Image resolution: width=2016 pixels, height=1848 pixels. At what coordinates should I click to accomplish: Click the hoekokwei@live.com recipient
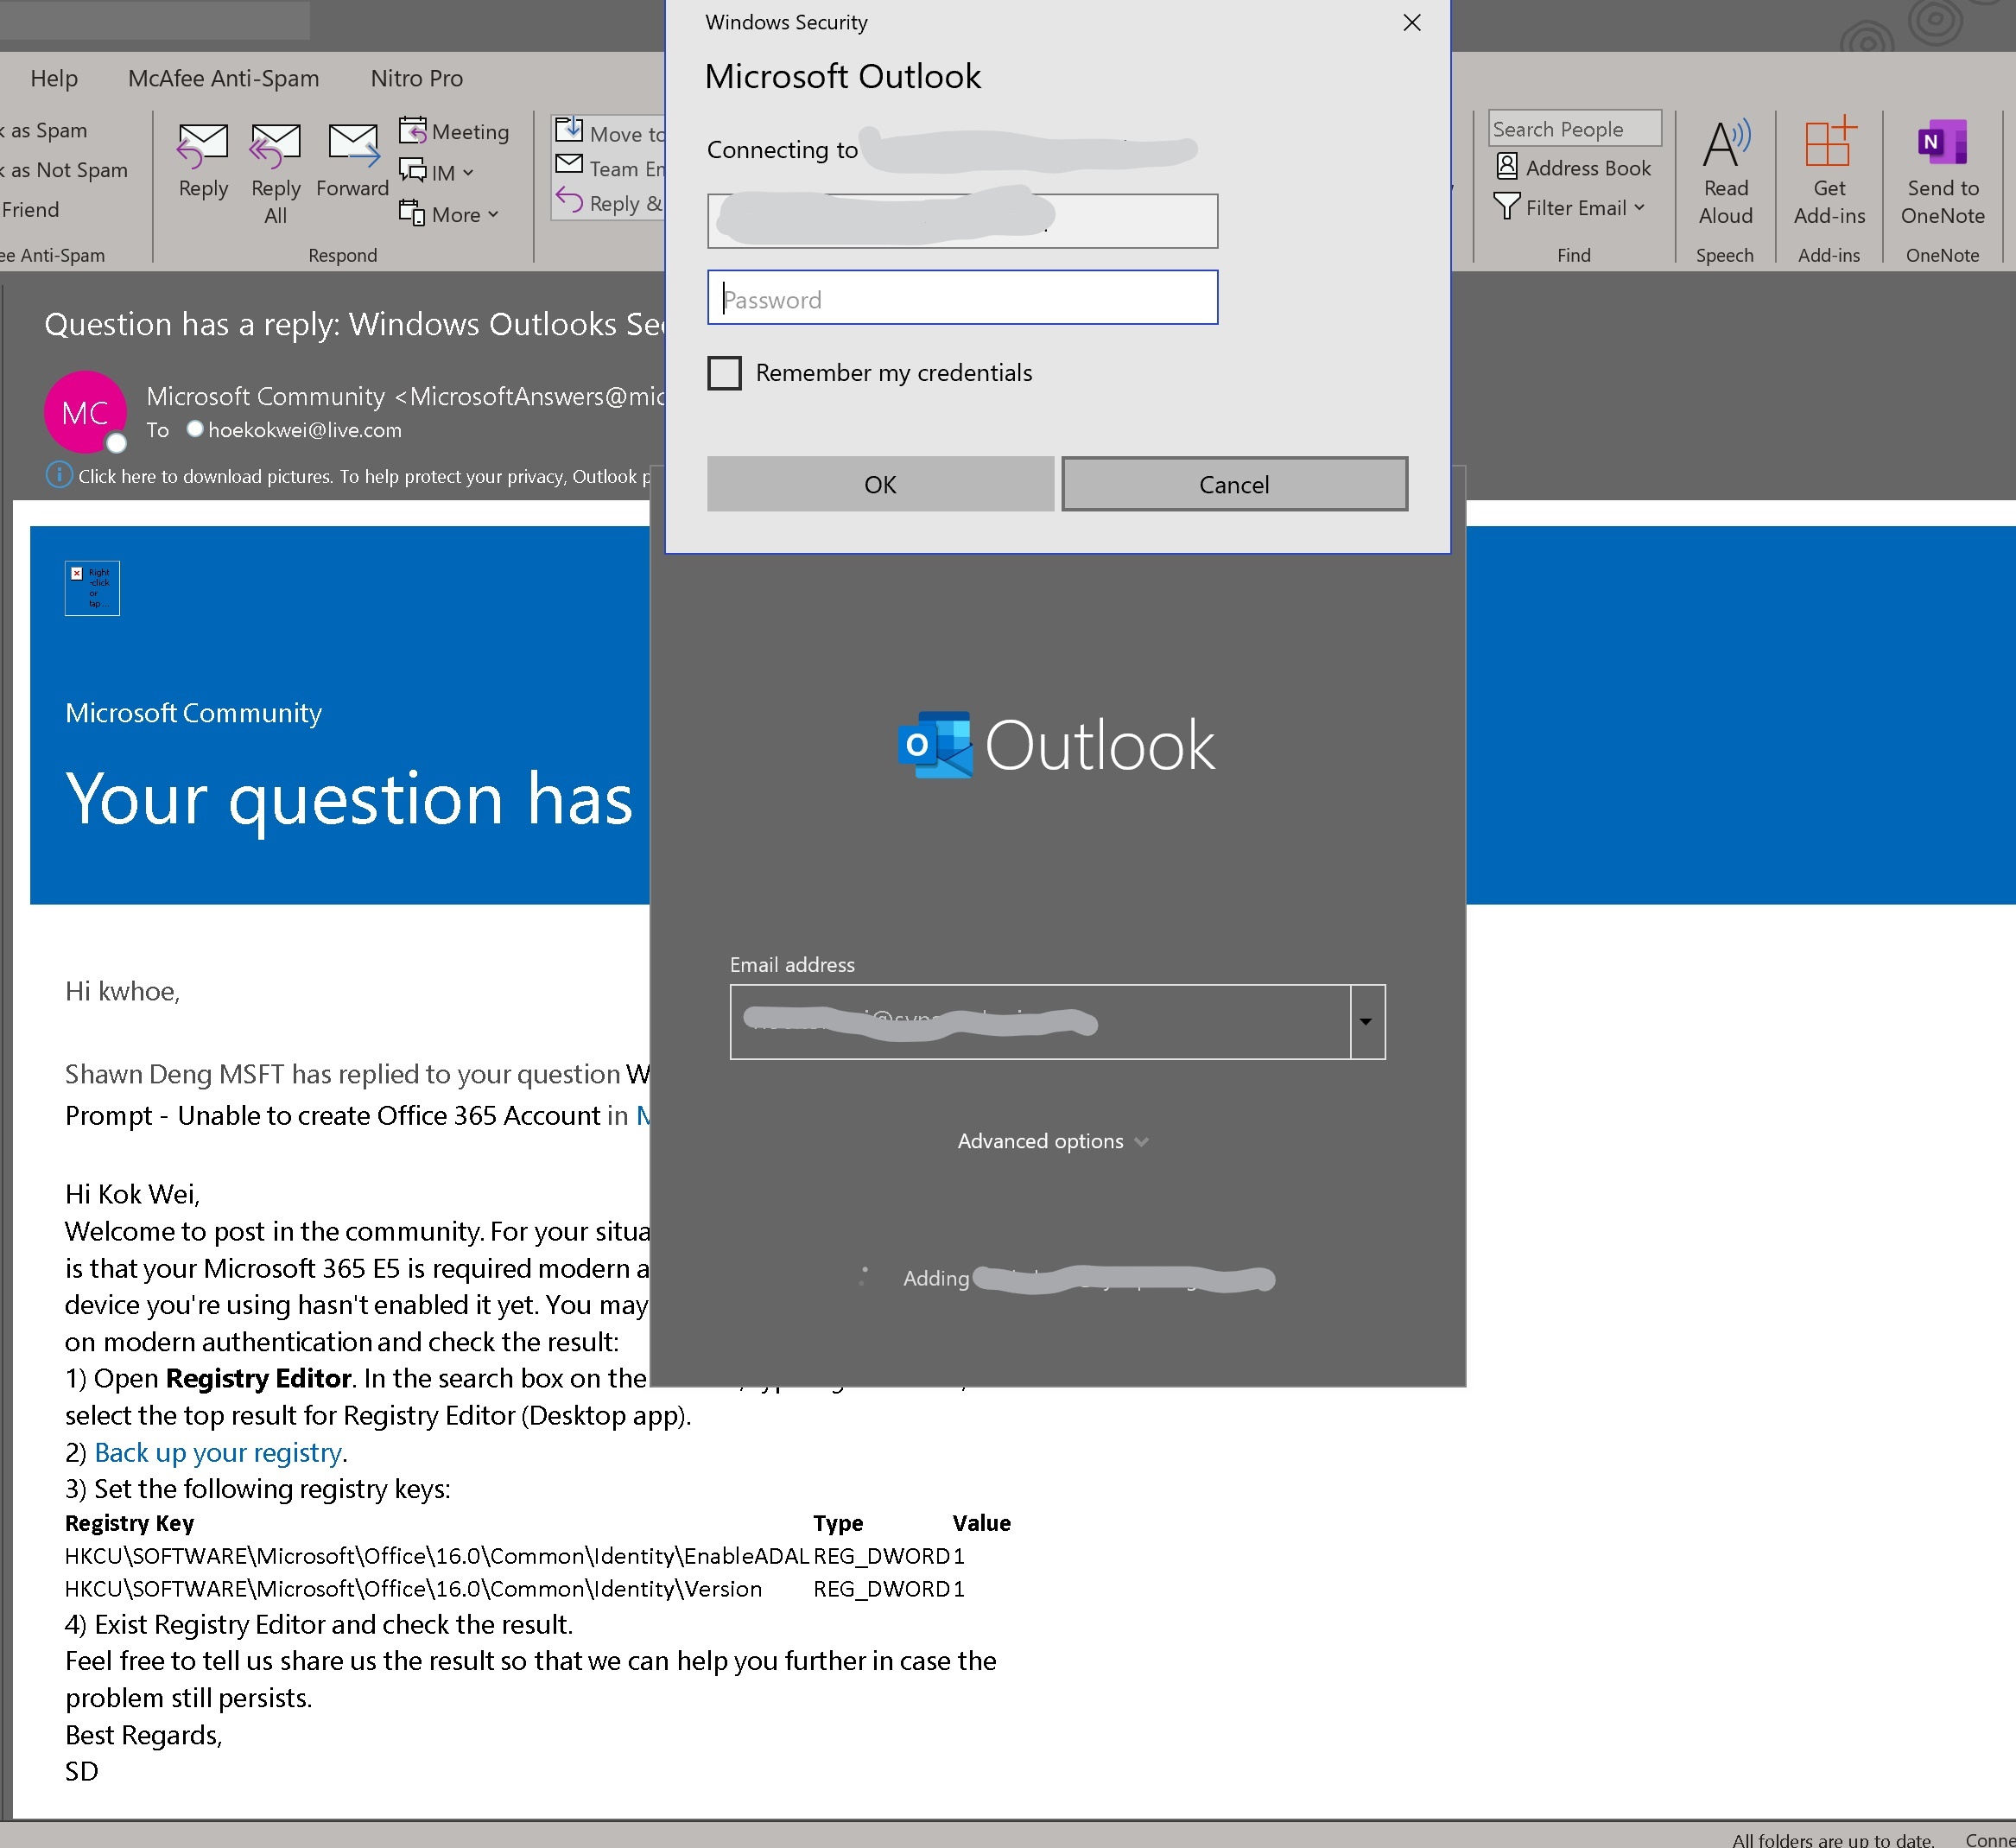click(x=304, y=430)
